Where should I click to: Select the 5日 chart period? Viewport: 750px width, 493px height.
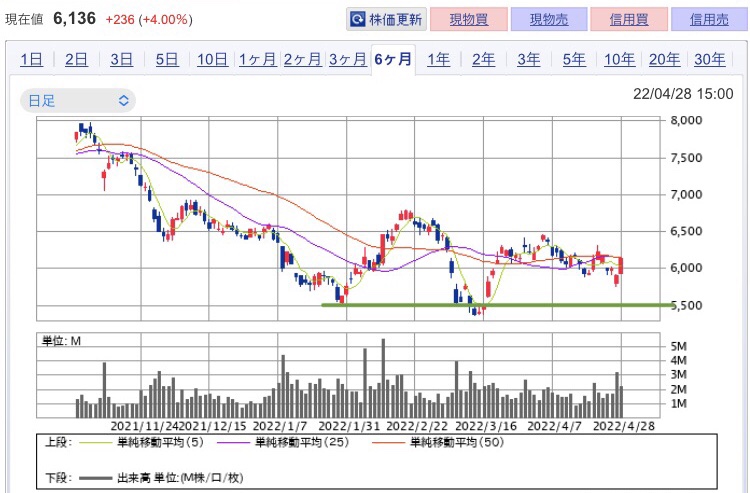tap(167, 59)
